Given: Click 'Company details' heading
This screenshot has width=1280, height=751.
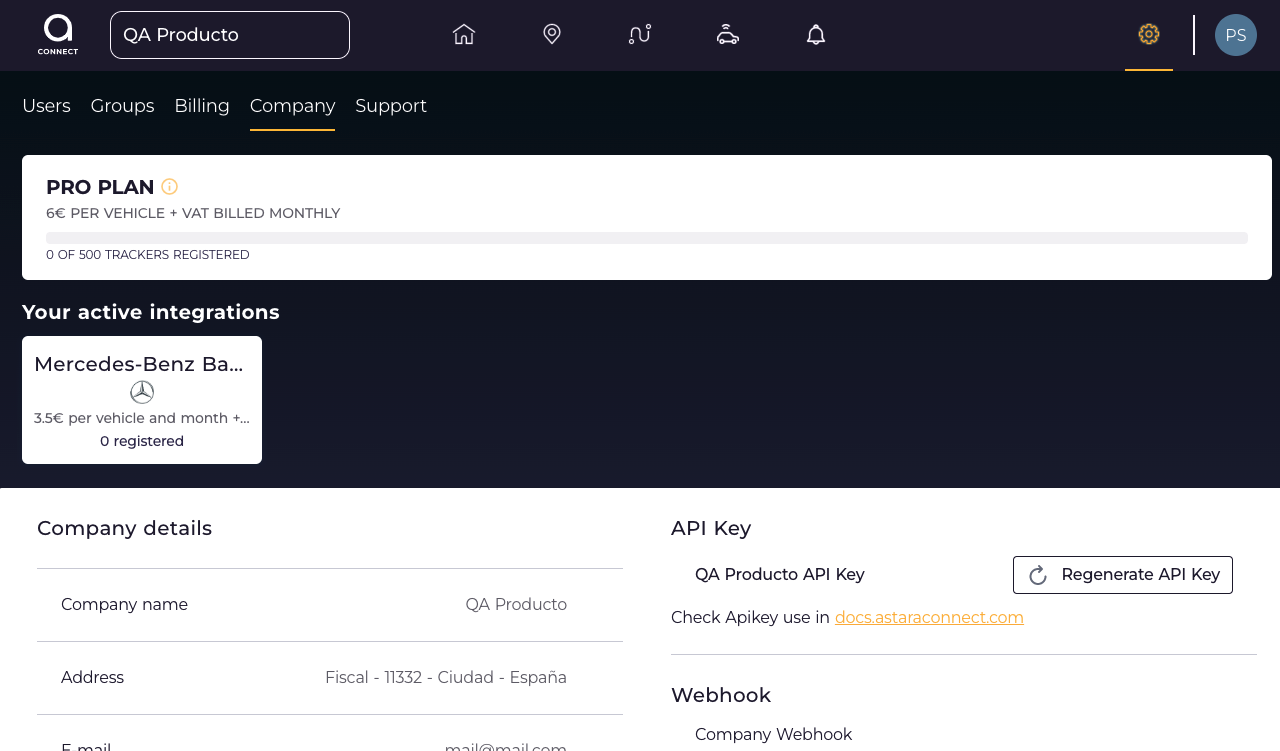Looking at the screenshot, I should [x=125, y=528].
